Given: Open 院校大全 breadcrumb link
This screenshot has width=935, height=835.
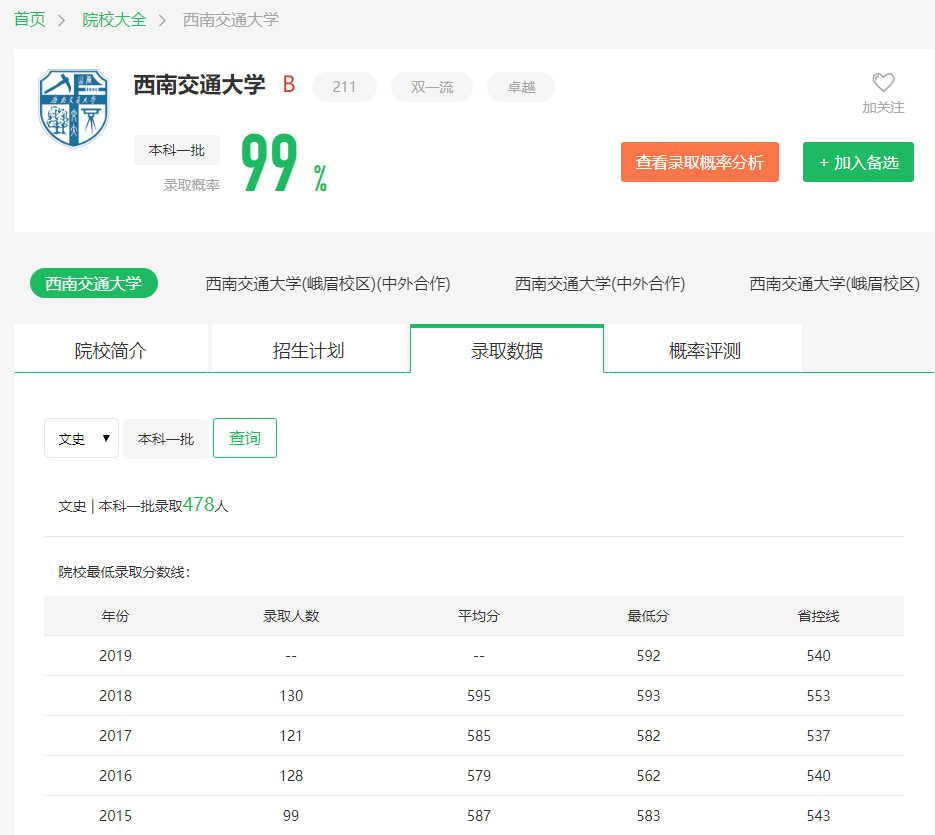Looking at the screenshot, I should [114, 20].
